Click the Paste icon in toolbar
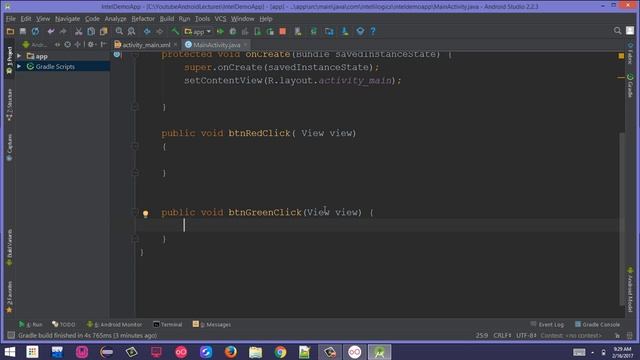The width and height of the screenshot is (640, 360). click(x=104, y=31)
